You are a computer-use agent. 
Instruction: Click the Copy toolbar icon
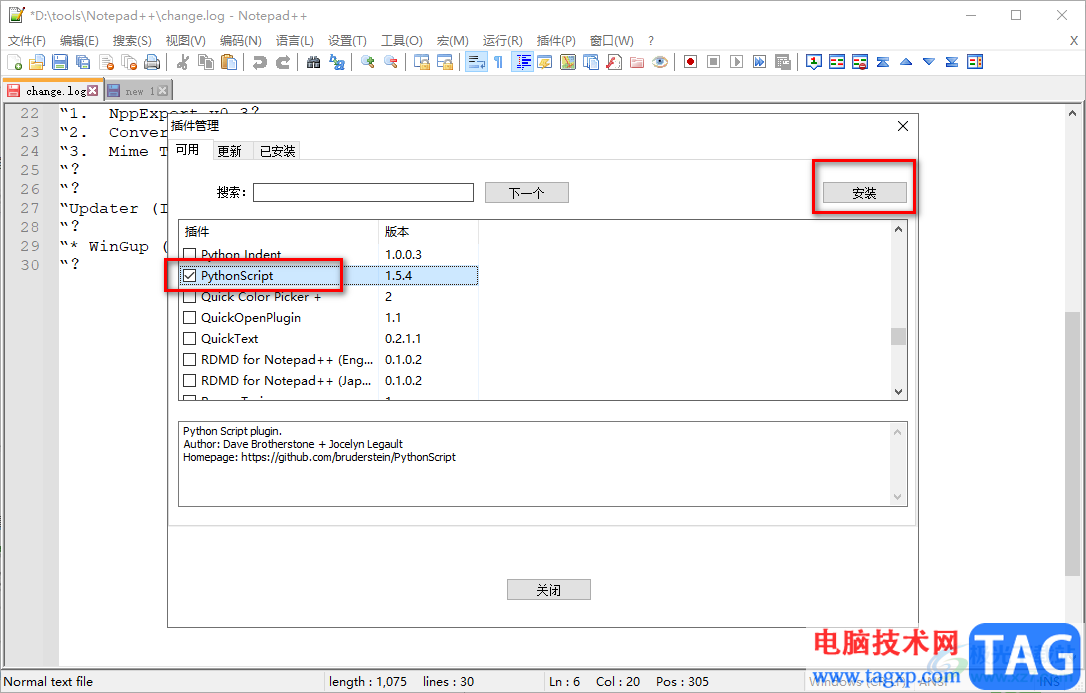click(x=206, y=62)
